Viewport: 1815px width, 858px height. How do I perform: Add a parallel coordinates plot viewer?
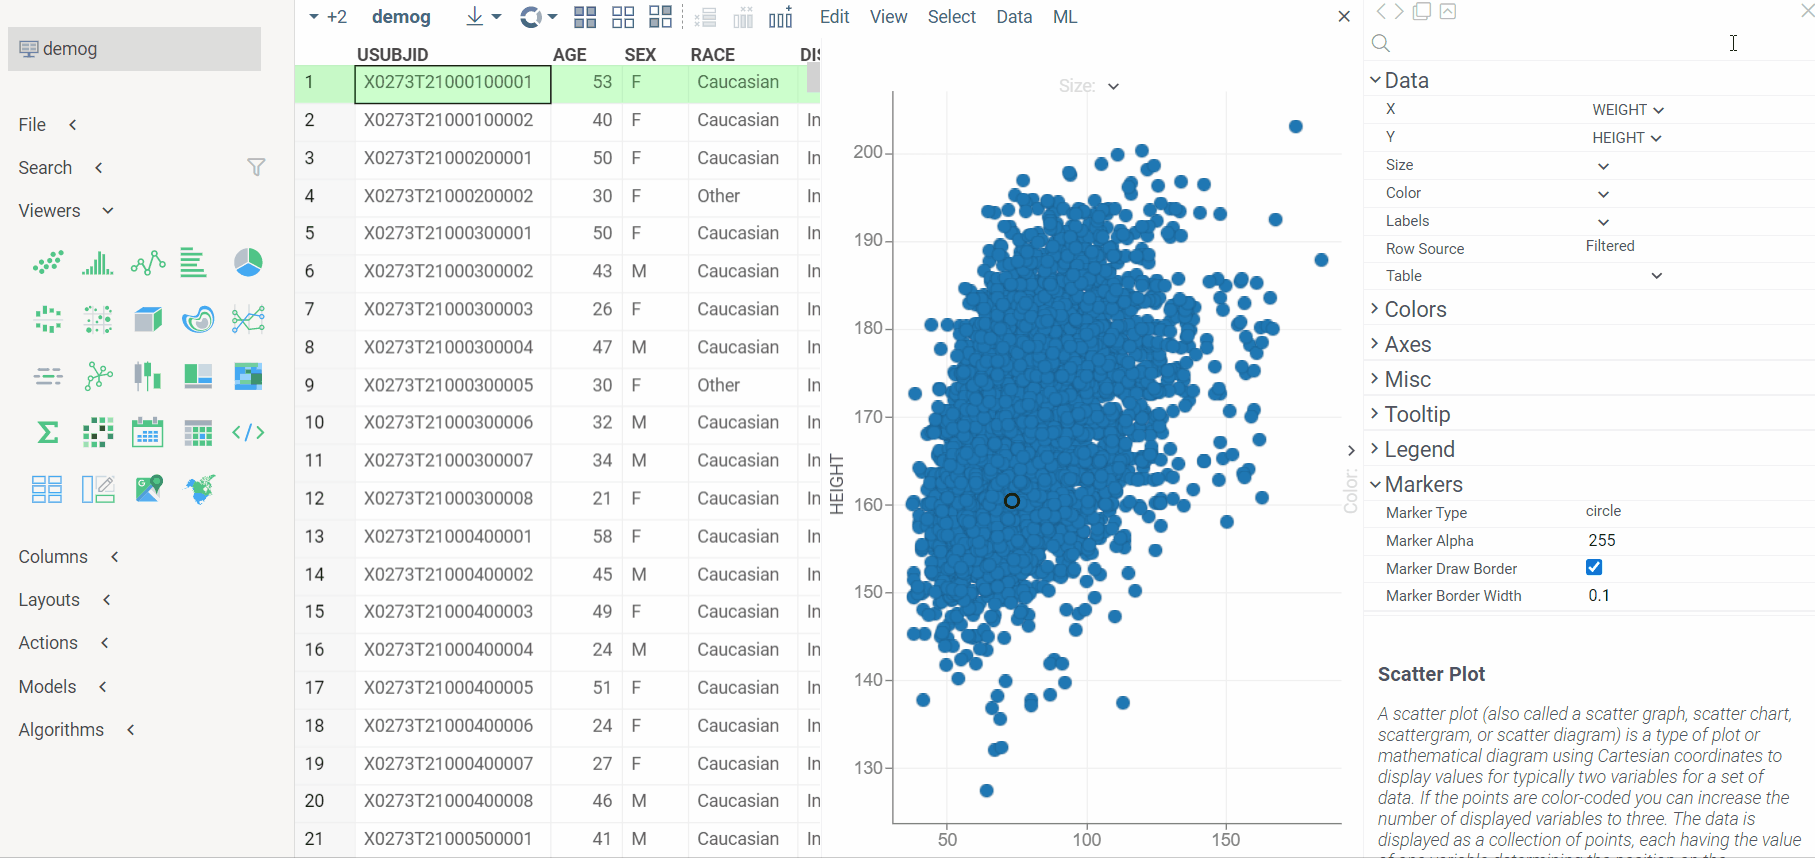[248, 320]
